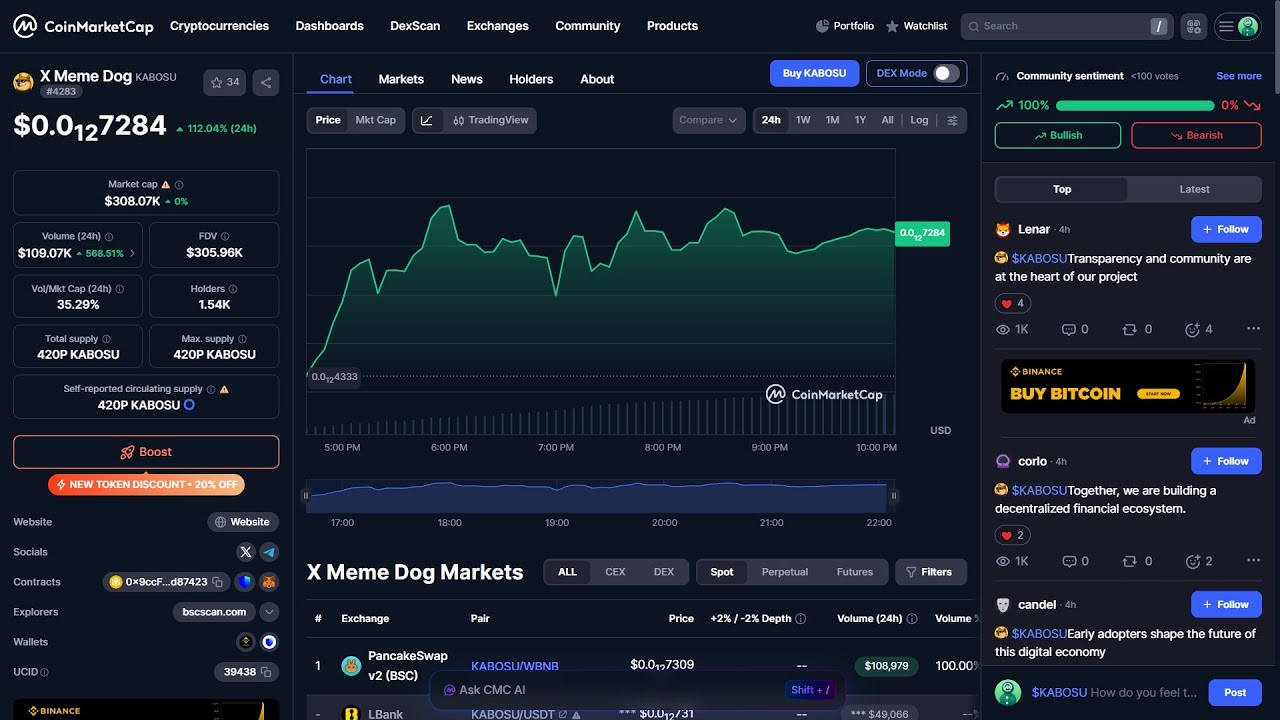The width and height of the screenshot is (1280, 720).
Task: Open the Cryptocurrencies nav menu
Action: tap(219, 26)
